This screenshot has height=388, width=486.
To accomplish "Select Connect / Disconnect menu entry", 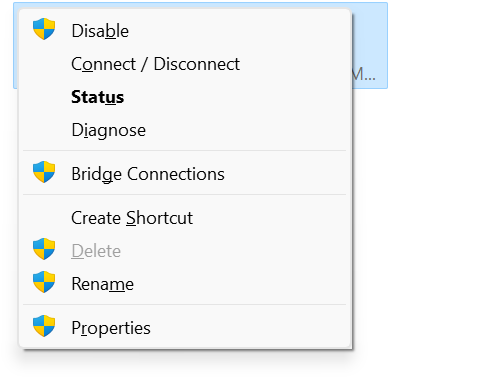I will pyautogui.click(x=155, y=64).
